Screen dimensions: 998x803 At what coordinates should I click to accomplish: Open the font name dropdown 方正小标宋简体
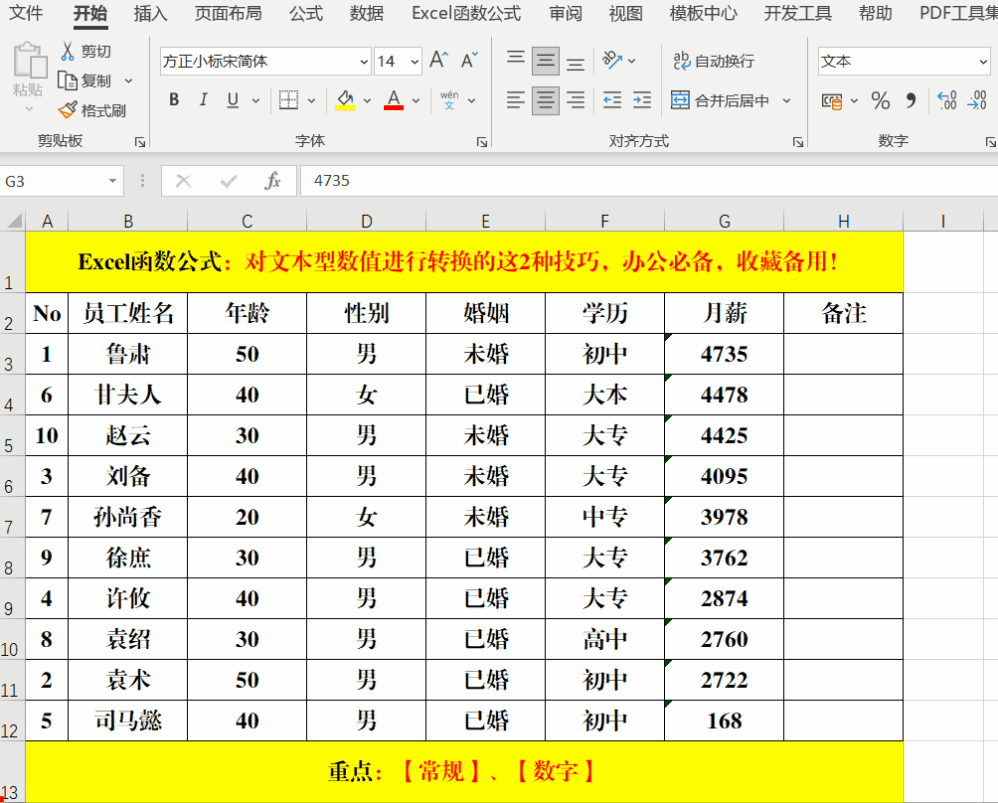tap(364, 62)
